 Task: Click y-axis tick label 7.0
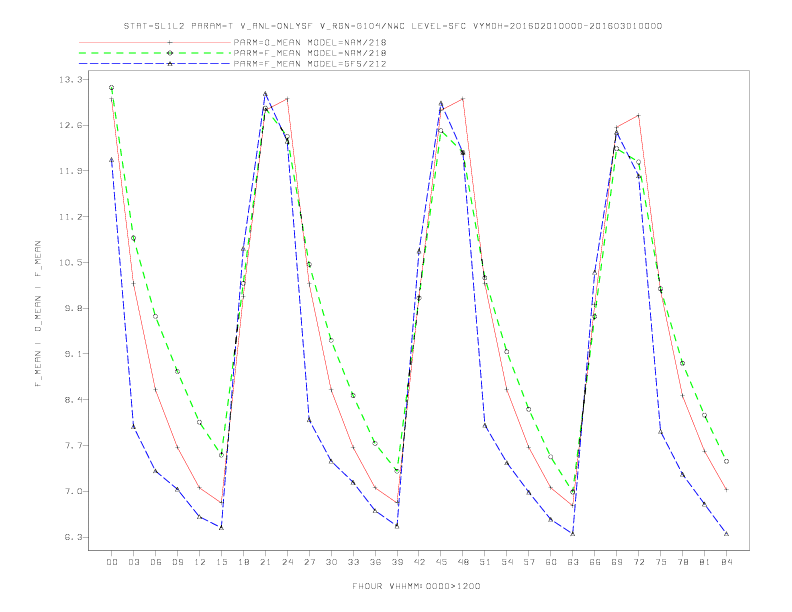(x=73, y=491)
